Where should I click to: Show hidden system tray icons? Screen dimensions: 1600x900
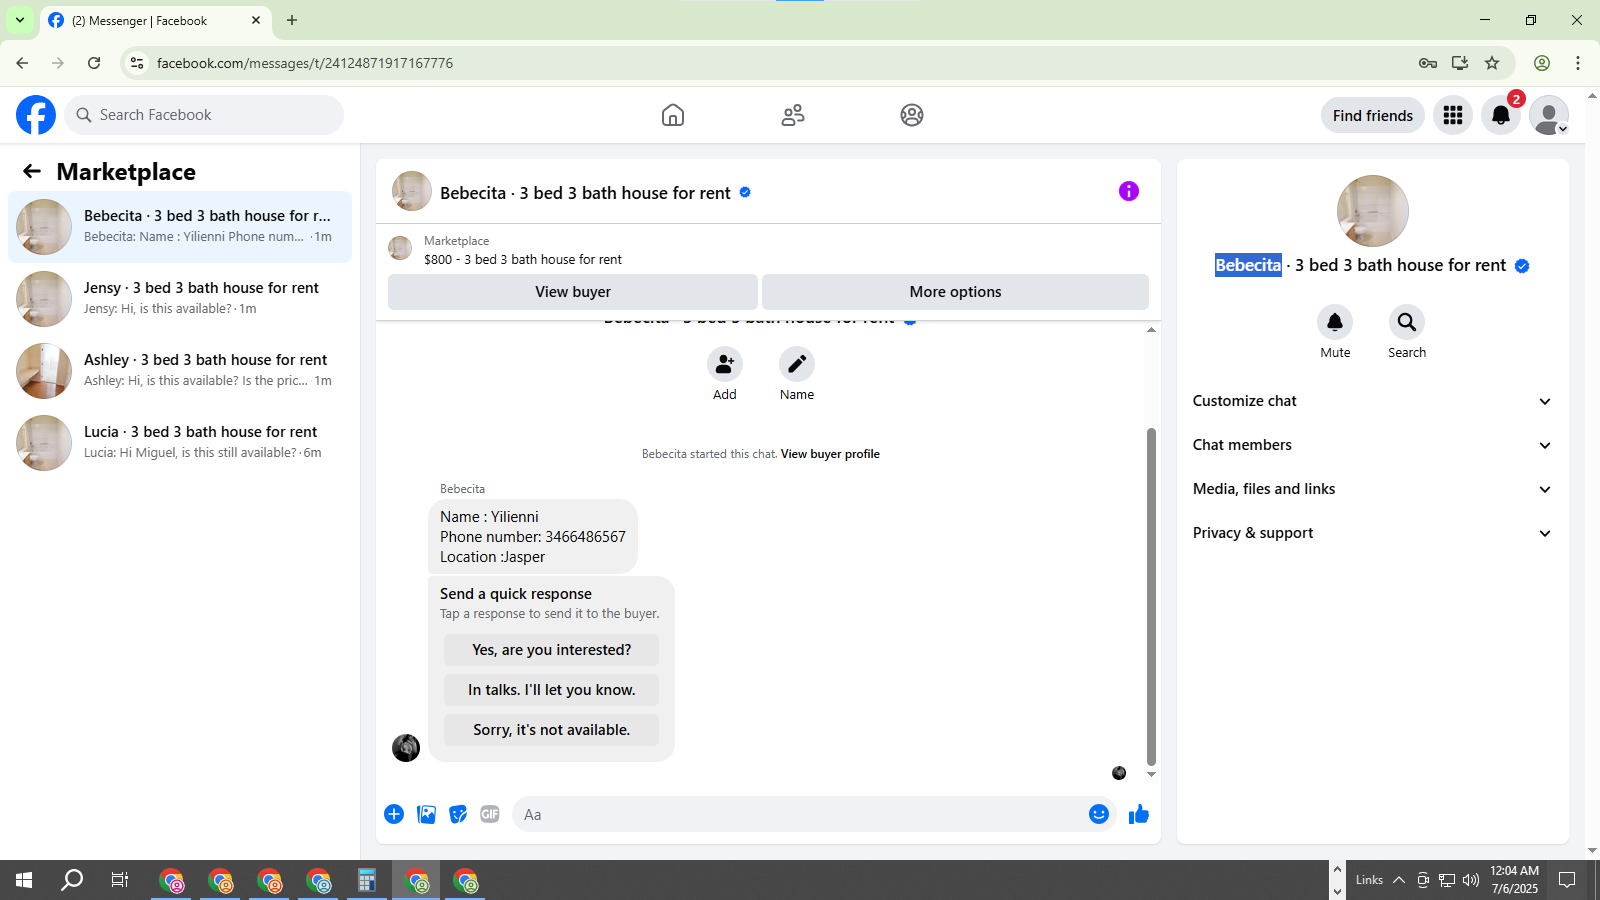[x=1399, y=880]
